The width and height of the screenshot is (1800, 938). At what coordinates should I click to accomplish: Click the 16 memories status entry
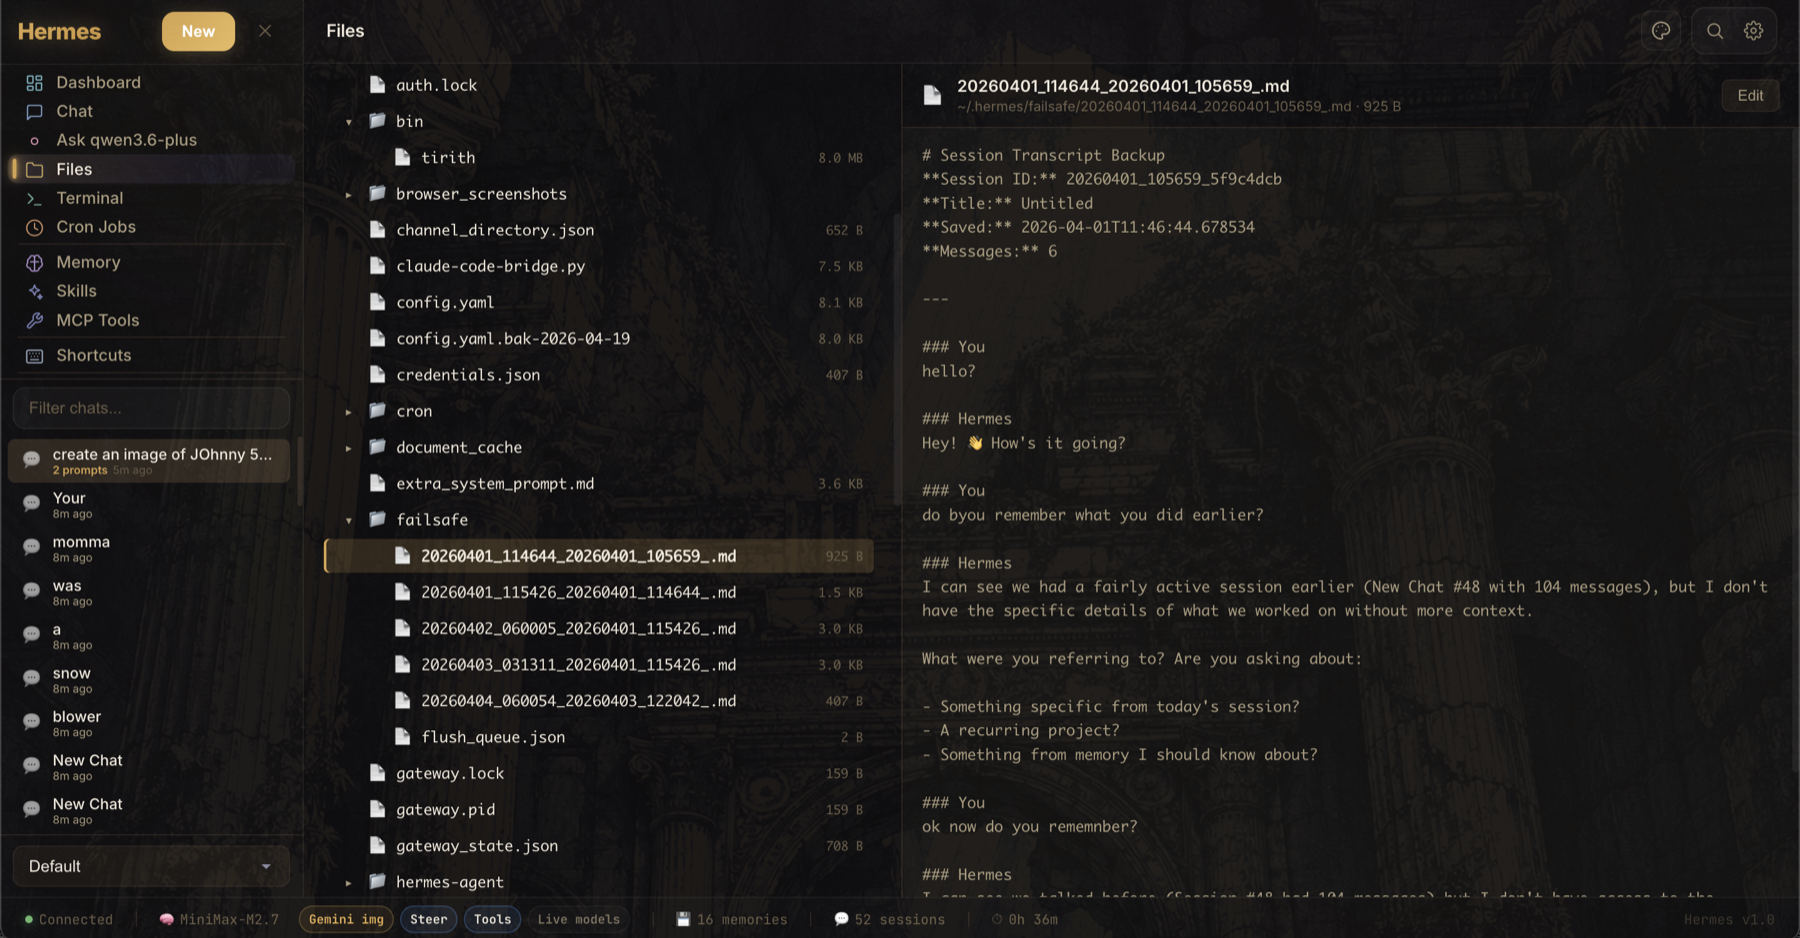tap(732, 919)
